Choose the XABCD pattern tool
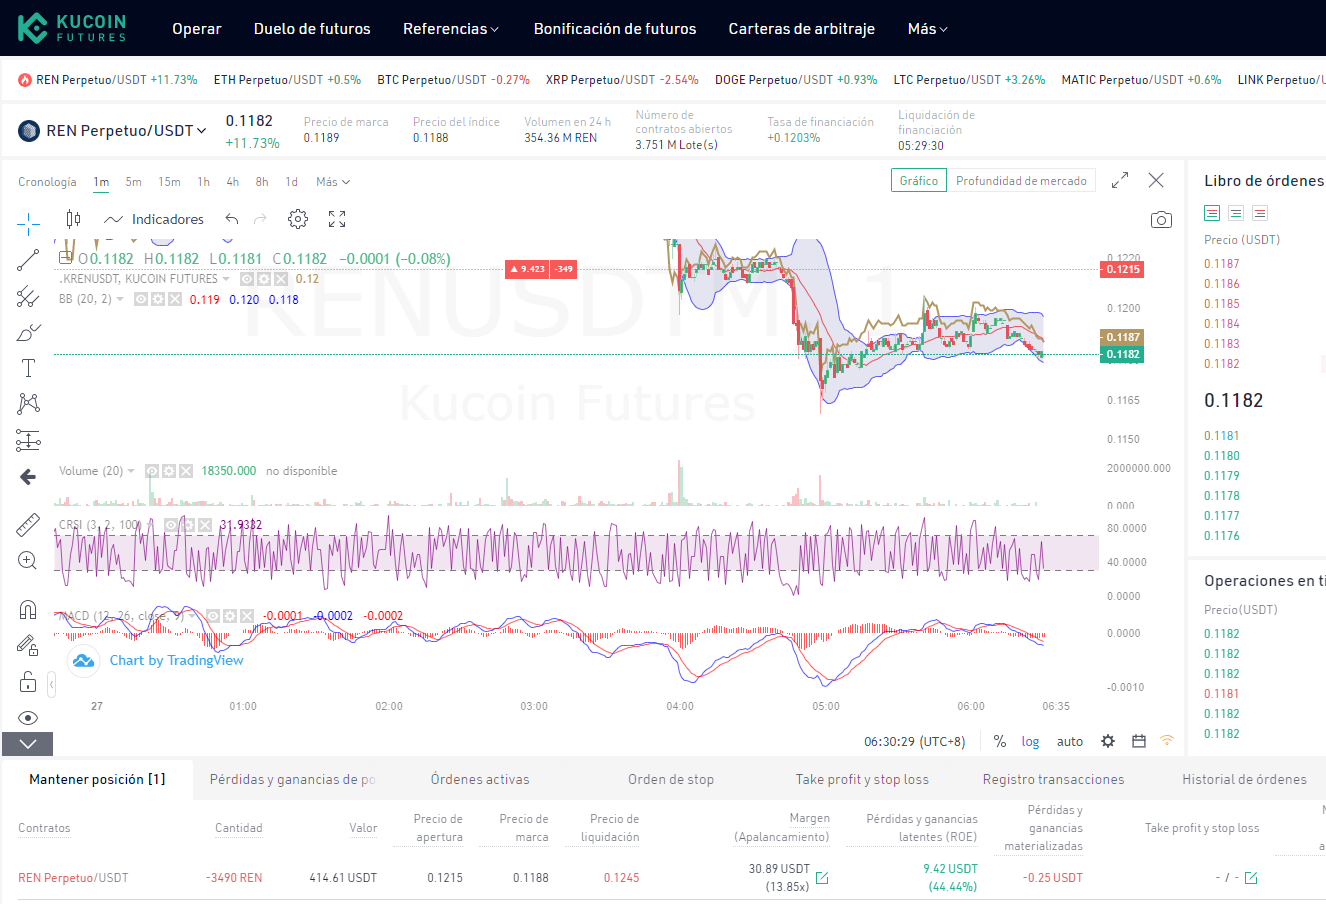The image size is (1326, 904). point(28,403)
